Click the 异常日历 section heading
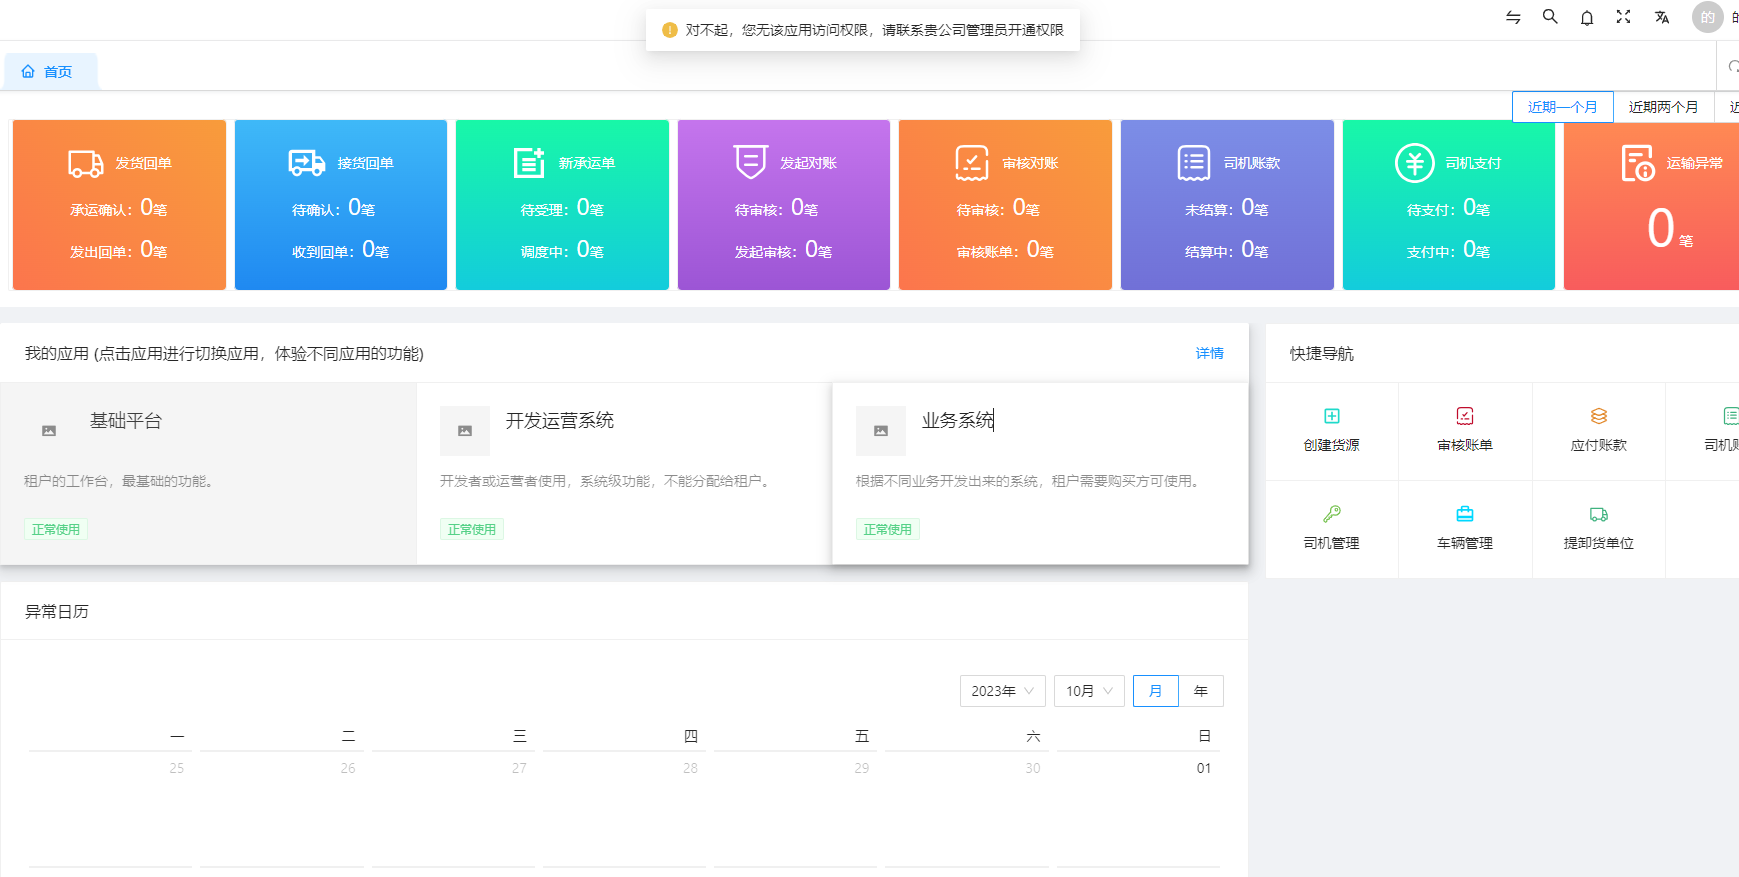1739x877 pixels. click(57, 611)
